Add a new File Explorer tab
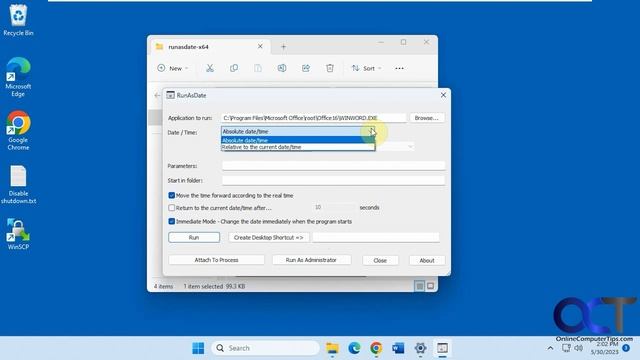The image size is (640, 360). point(283,47)
